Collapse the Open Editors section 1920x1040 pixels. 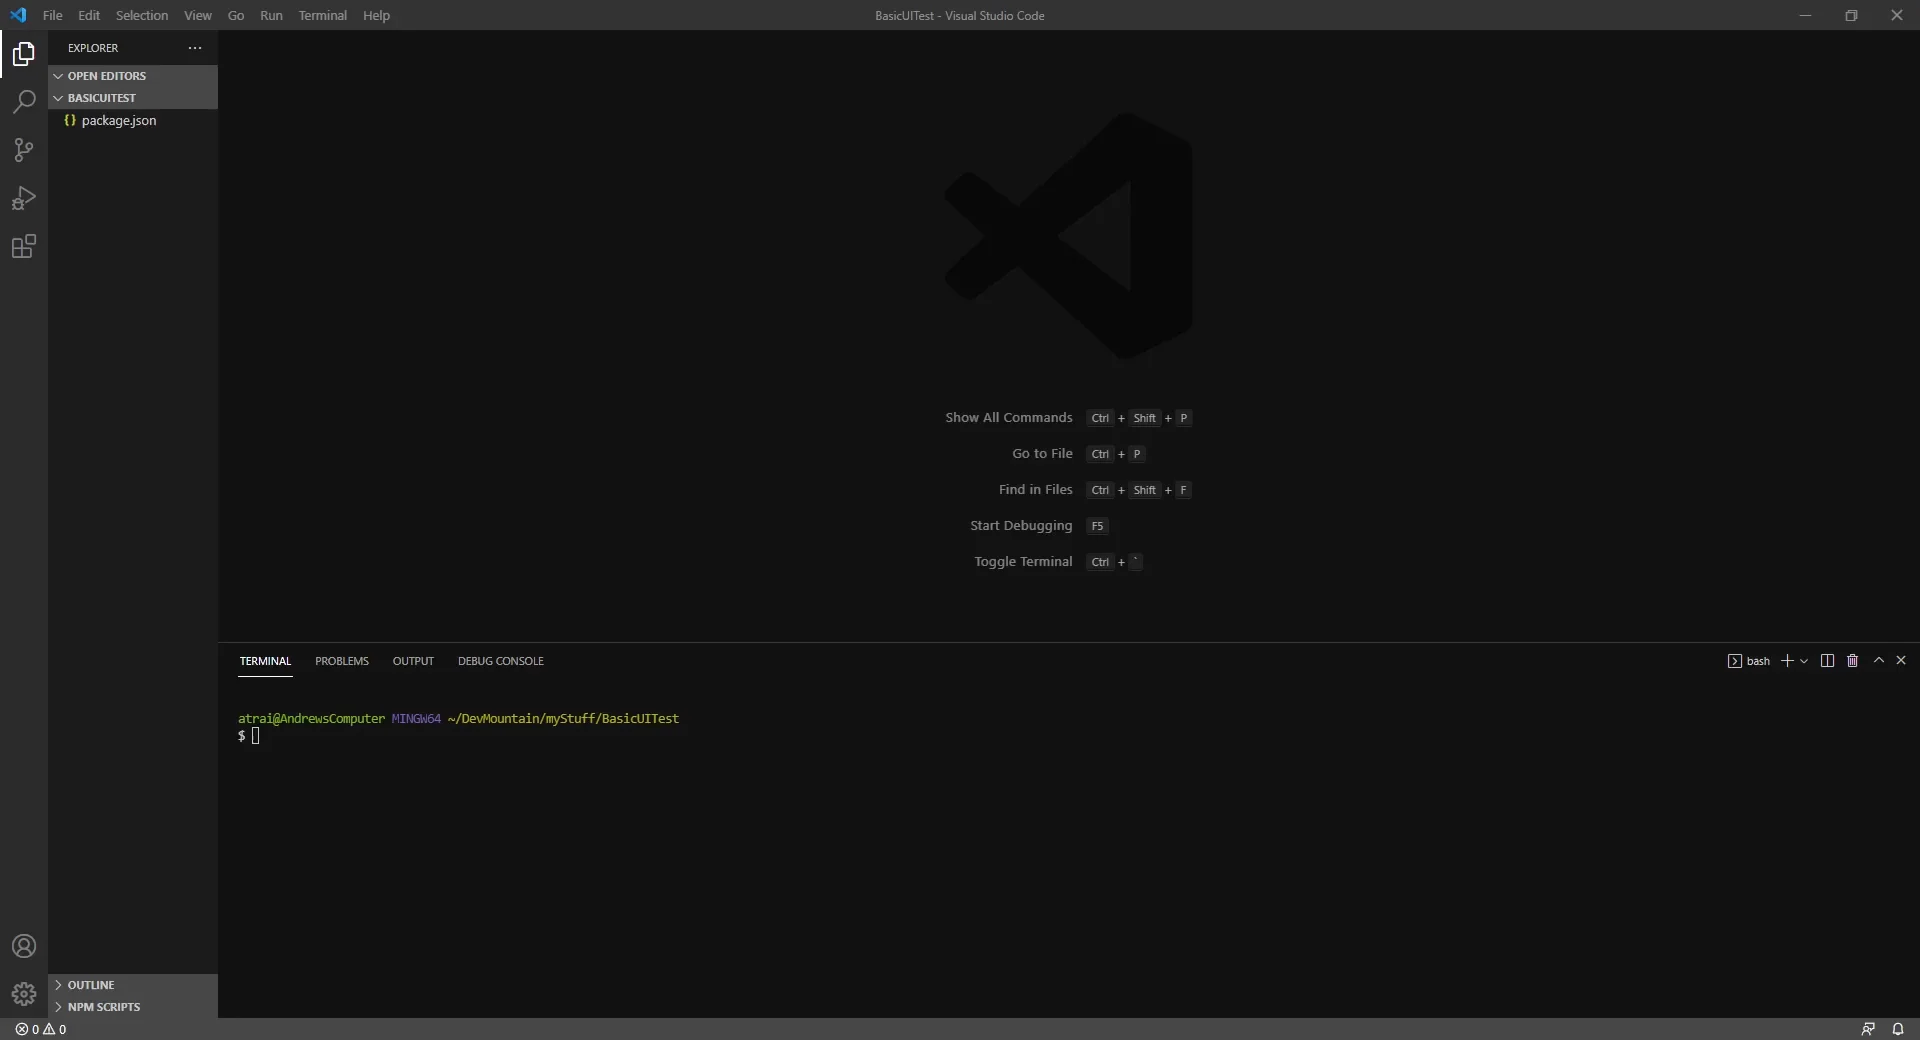pyautogui.click(x=133, y=76)
